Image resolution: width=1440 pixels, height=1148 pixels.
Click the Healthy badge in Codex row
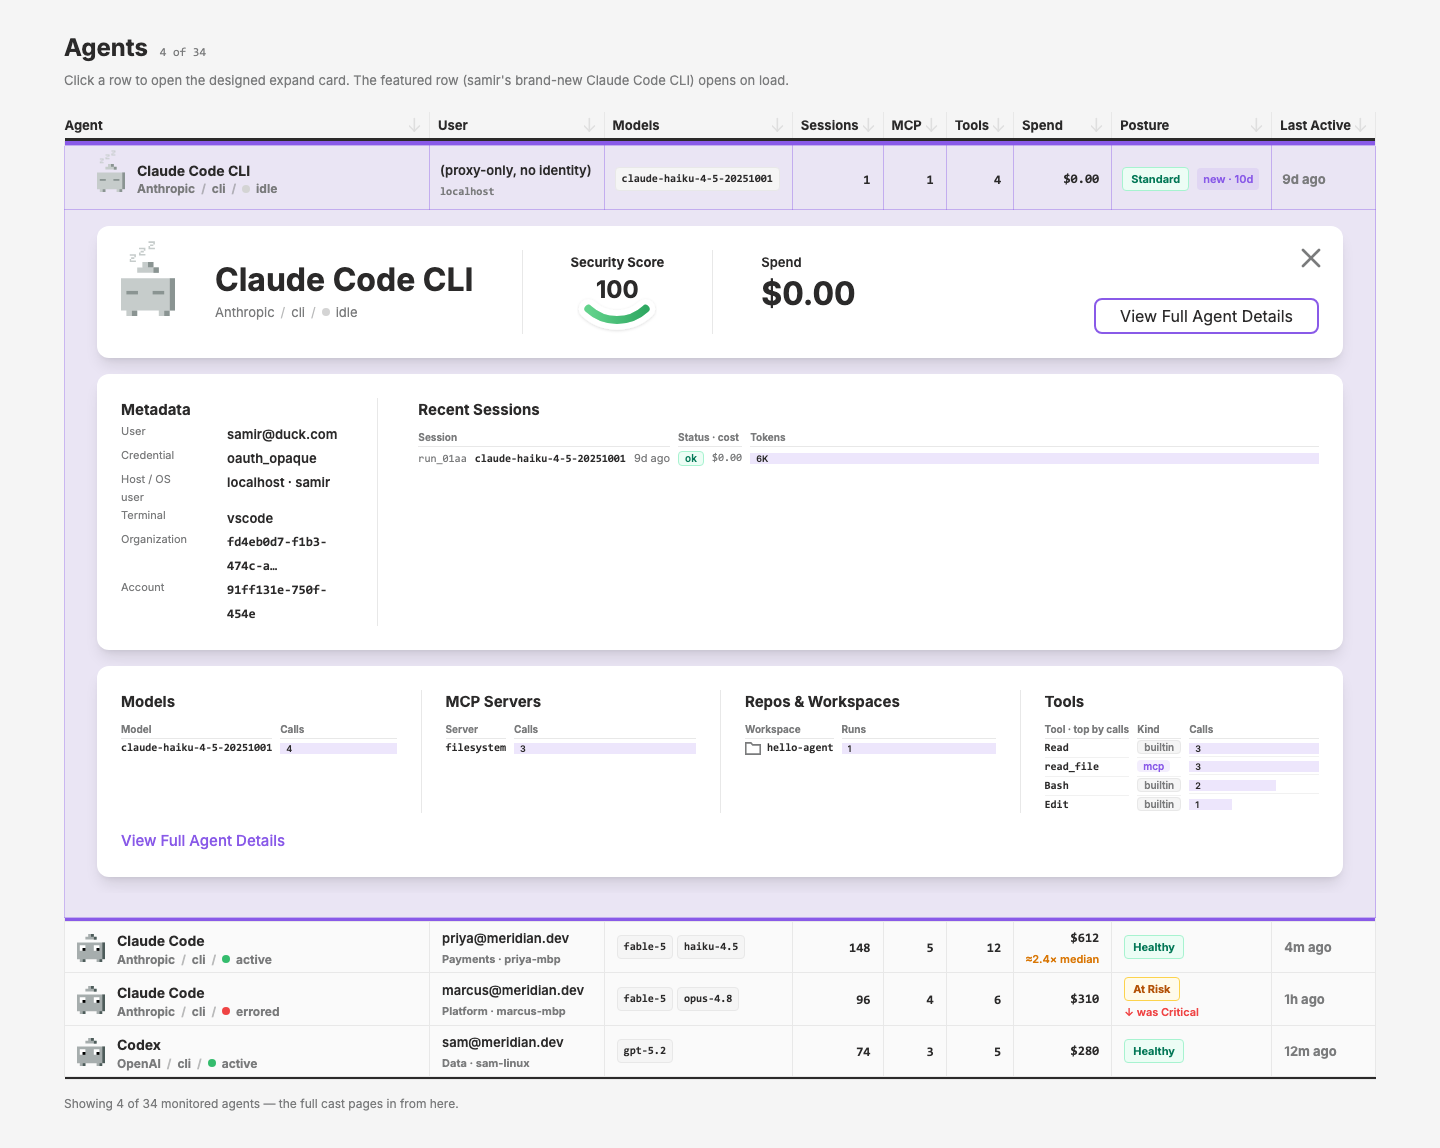pos(1153,1051)
